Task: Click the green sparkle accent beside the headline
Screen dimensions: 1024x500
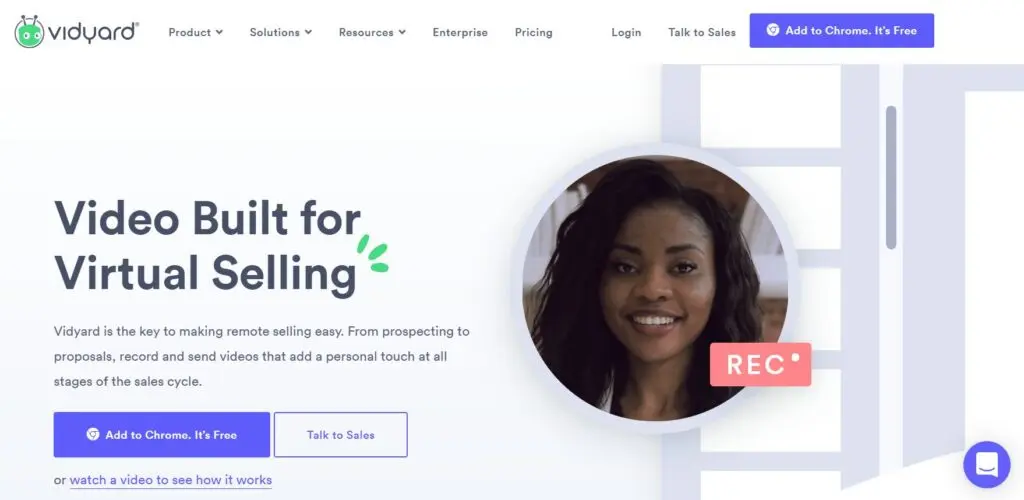Action: coord(373,254)
